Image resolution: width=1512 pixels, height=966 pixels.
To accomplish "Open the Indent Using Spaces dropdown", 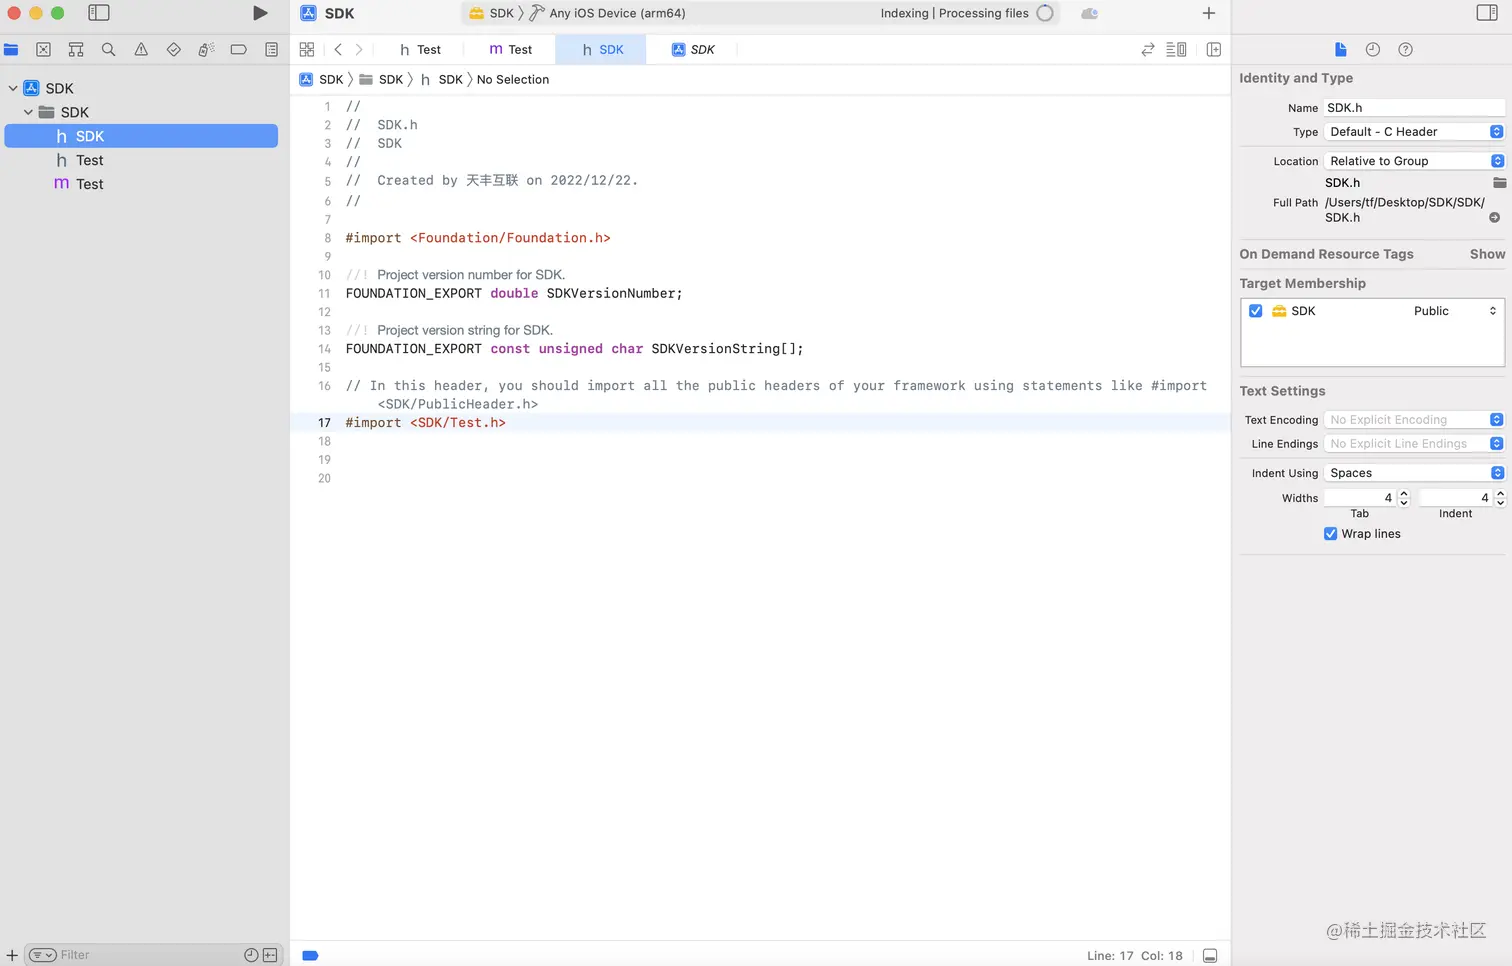I will 1414,473.
